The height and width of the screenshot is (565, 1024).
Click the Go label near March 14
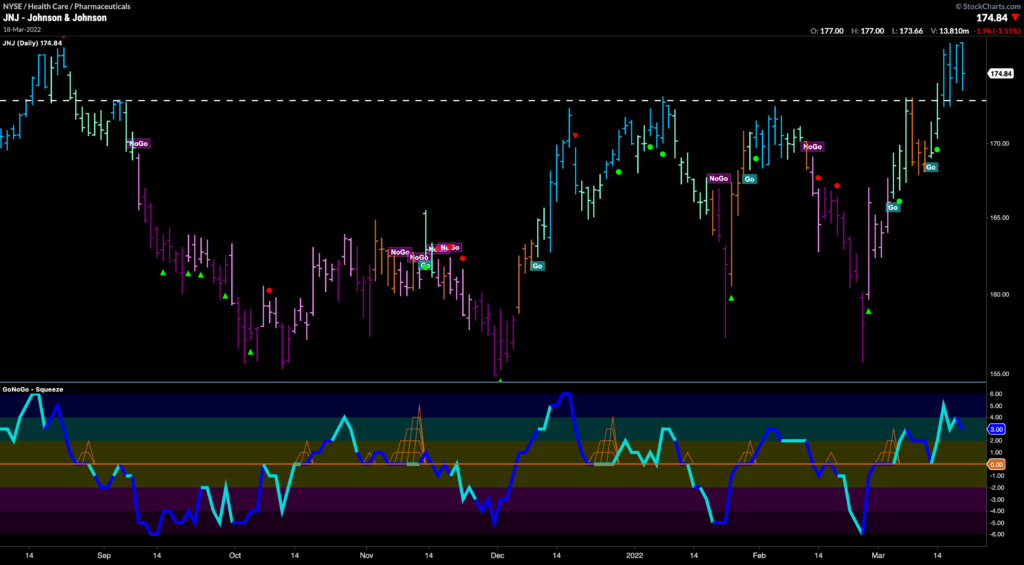tap(931, 167)
